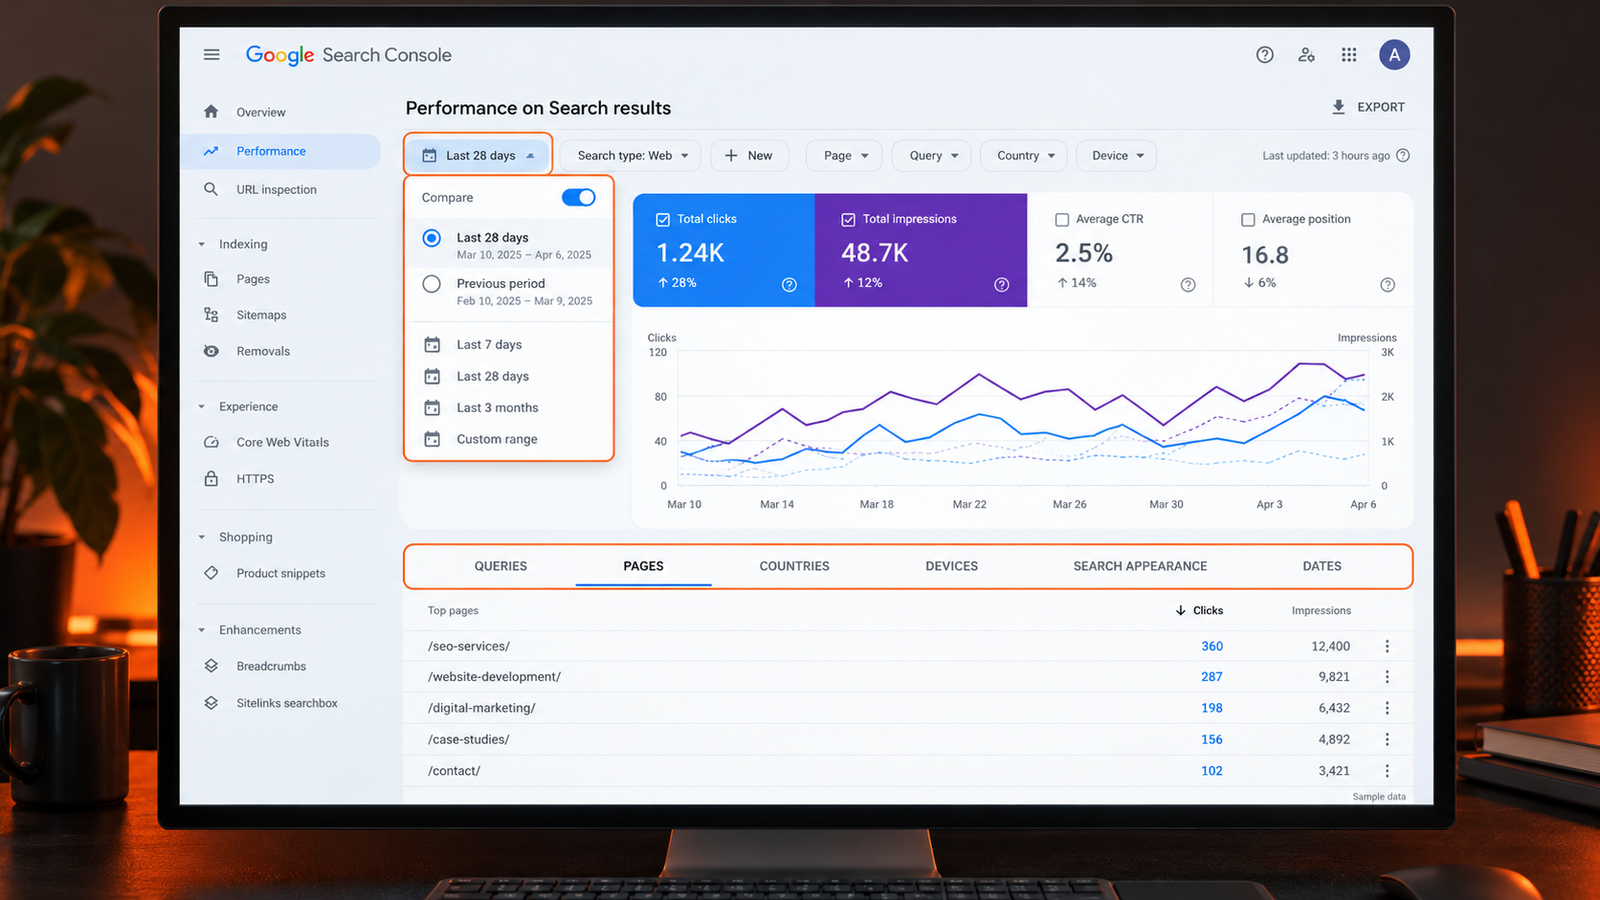The width and height of the screenshot is (1600, 900).
Task: Switch to the QUERIES tab
Action: coord(500,566)
